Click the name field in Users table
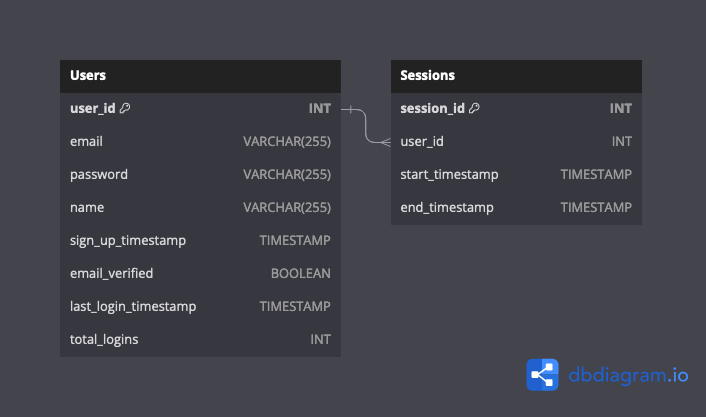The height and width of the screenshot is (417, 706). pyautogui.click(x=200, y=207)
